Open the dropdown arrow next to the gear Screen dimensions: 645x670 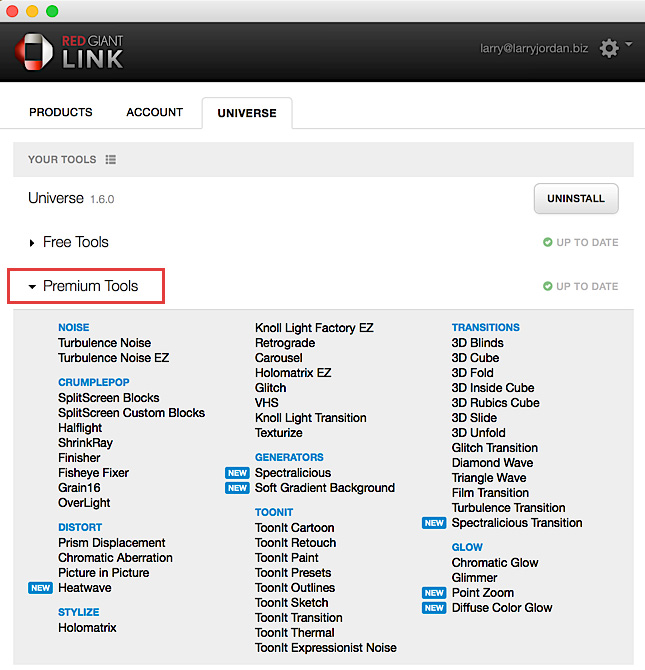[x=628, y=44]
